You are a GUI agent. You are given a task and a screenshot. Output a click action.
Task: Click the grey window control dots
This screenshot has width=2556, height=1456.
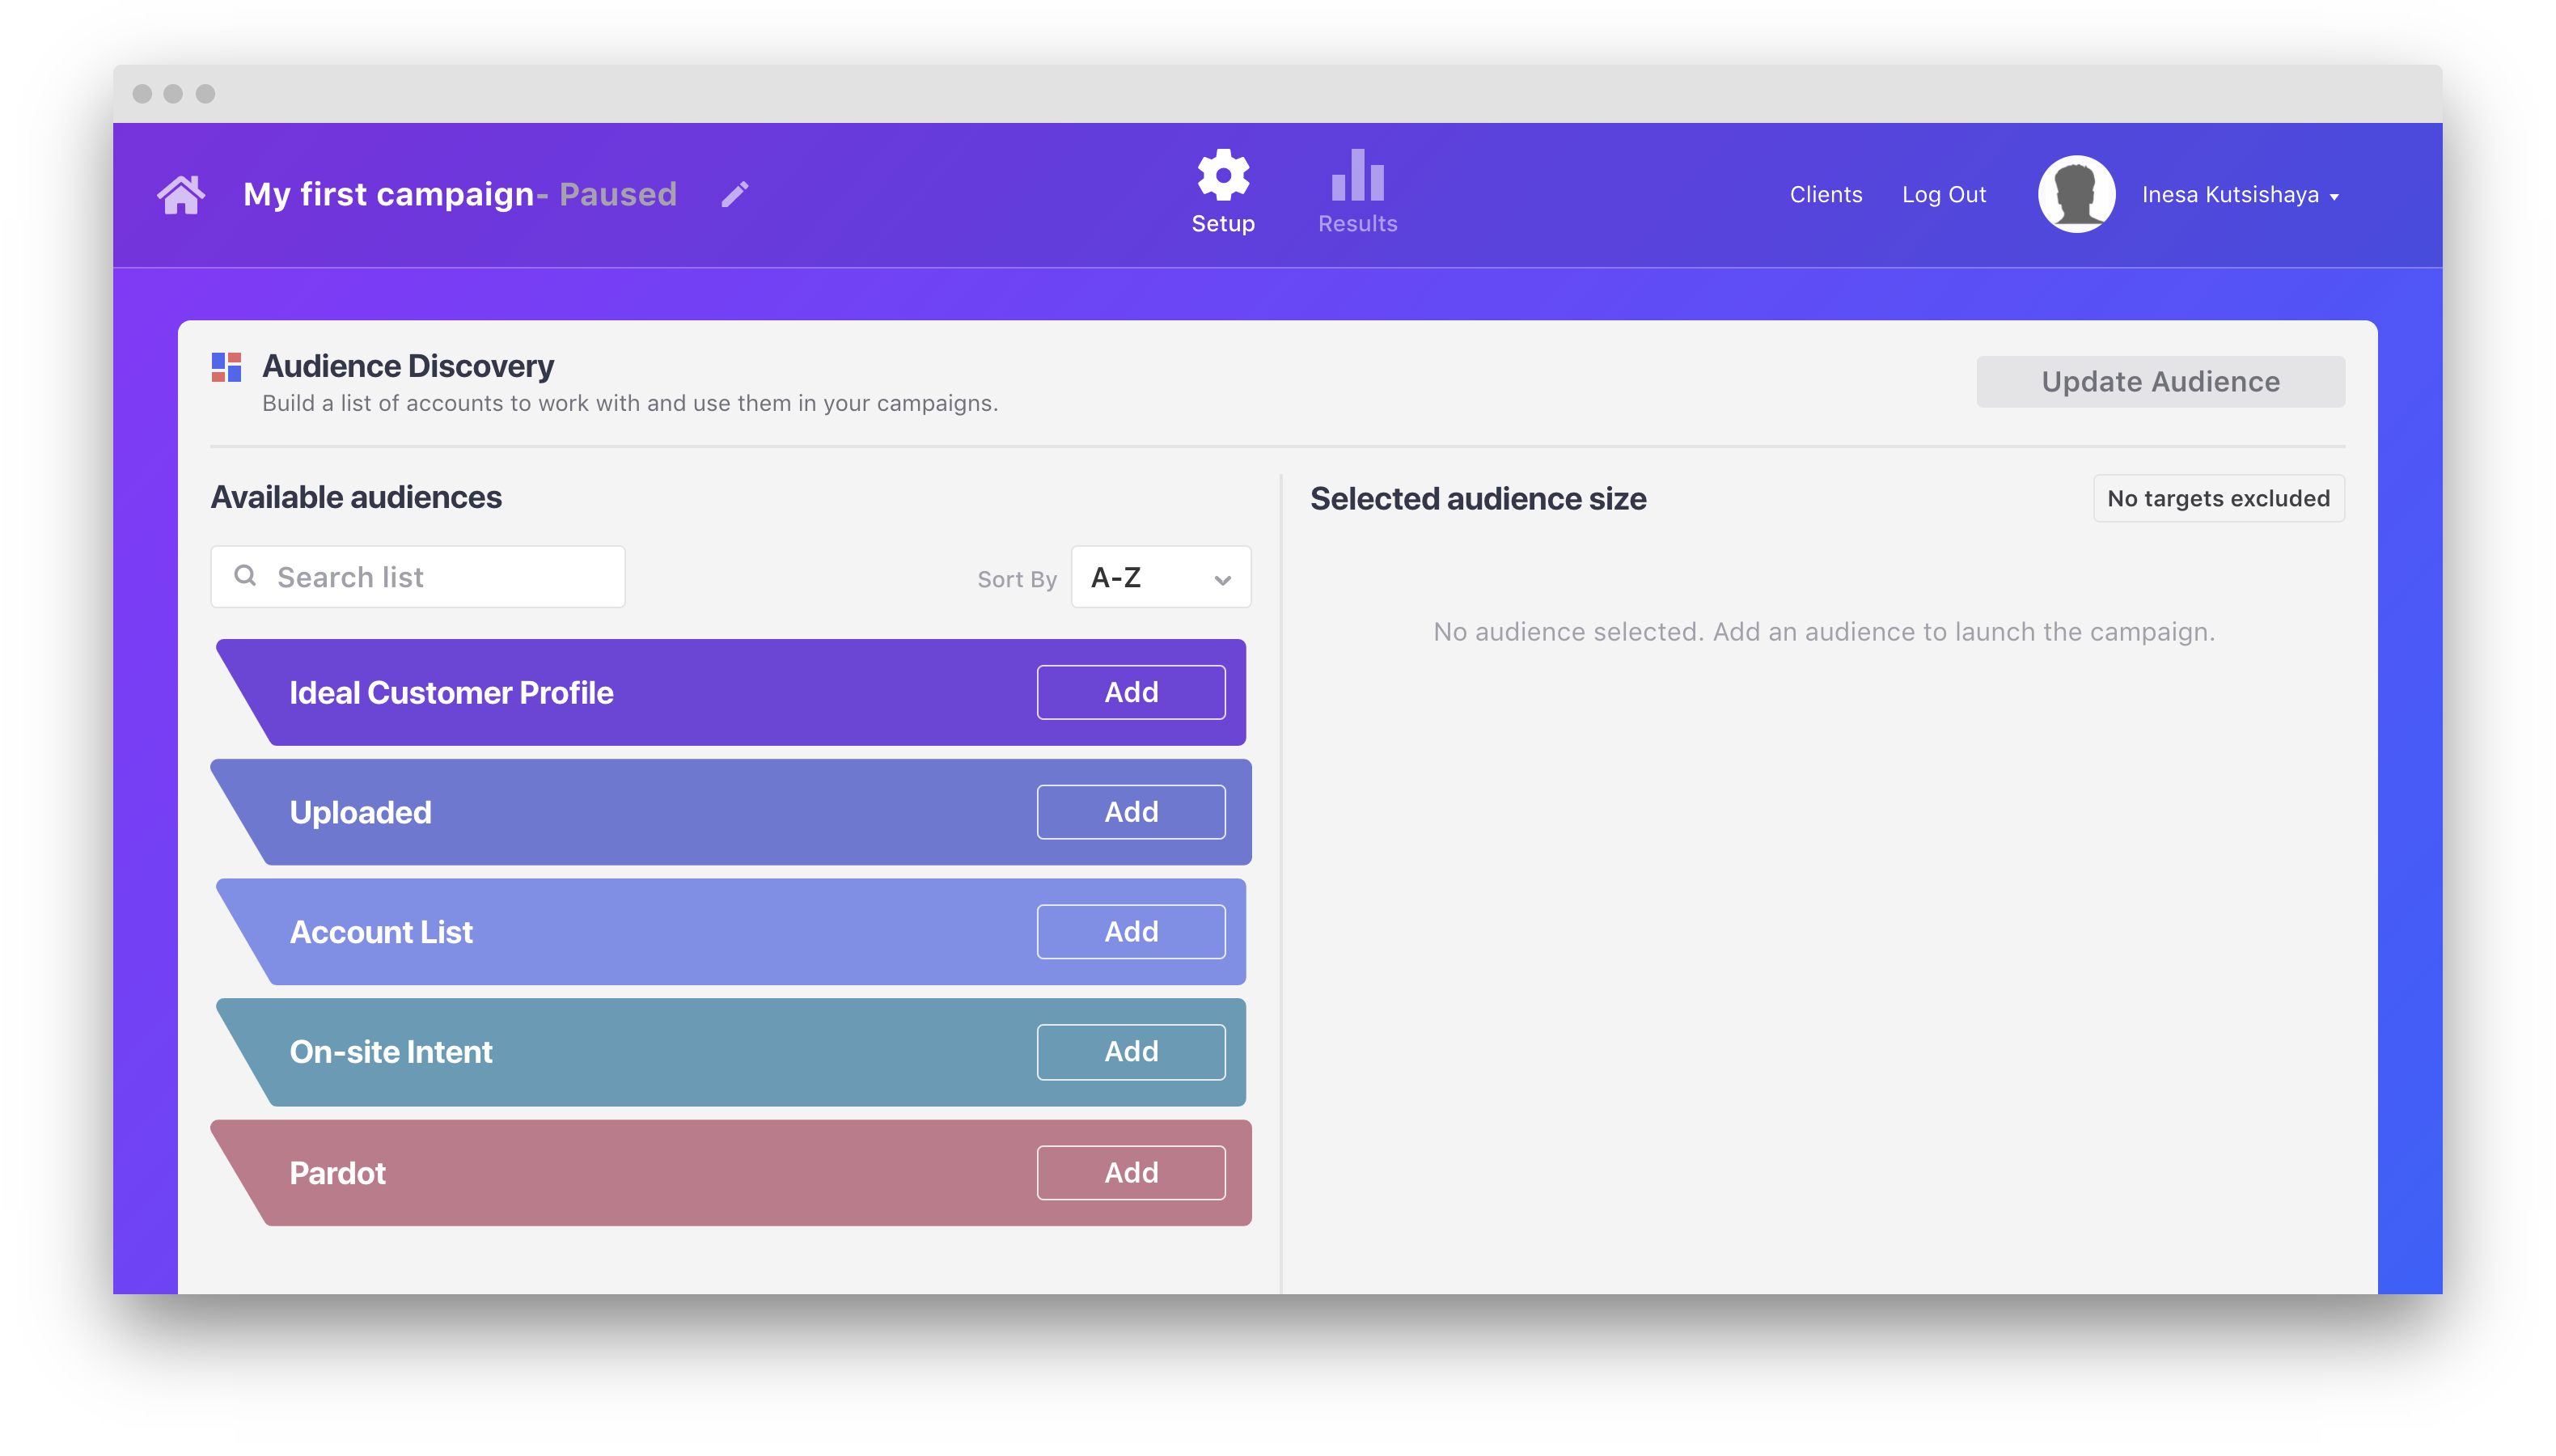click(173, 94)
